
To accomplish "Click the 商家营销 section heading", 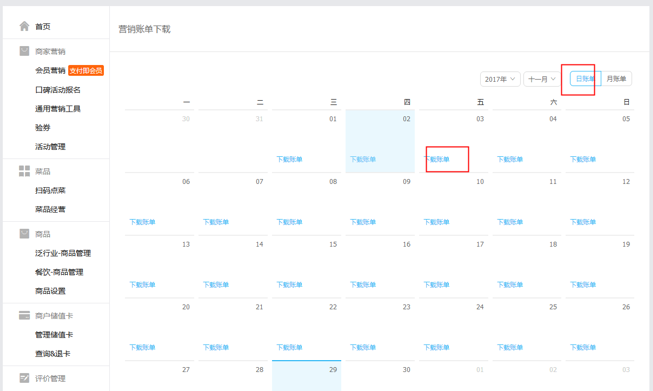I will 50,52.
